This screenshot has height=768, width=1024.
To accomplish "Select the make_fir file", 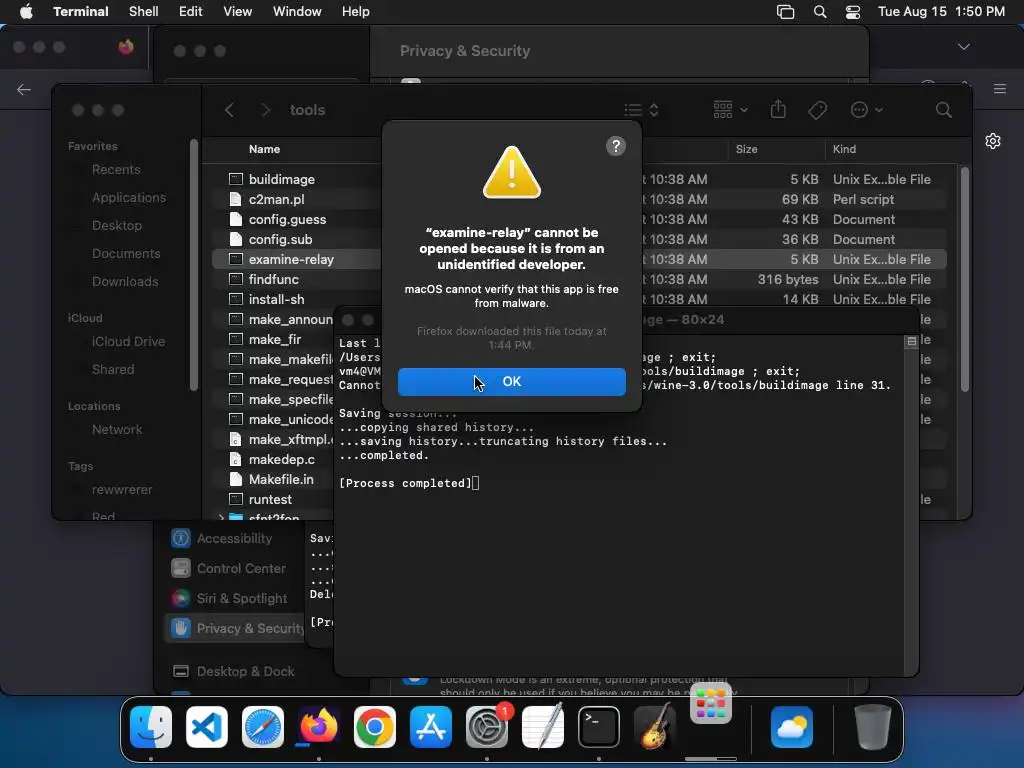I will (x=273, y=340).
